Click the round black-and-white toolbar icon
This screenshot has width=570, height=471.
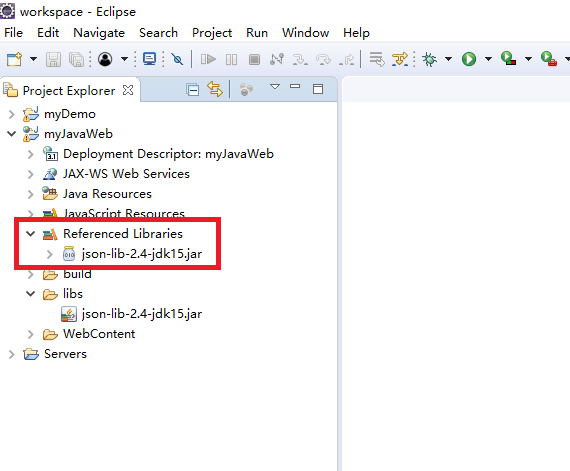(x=105, y=59)
